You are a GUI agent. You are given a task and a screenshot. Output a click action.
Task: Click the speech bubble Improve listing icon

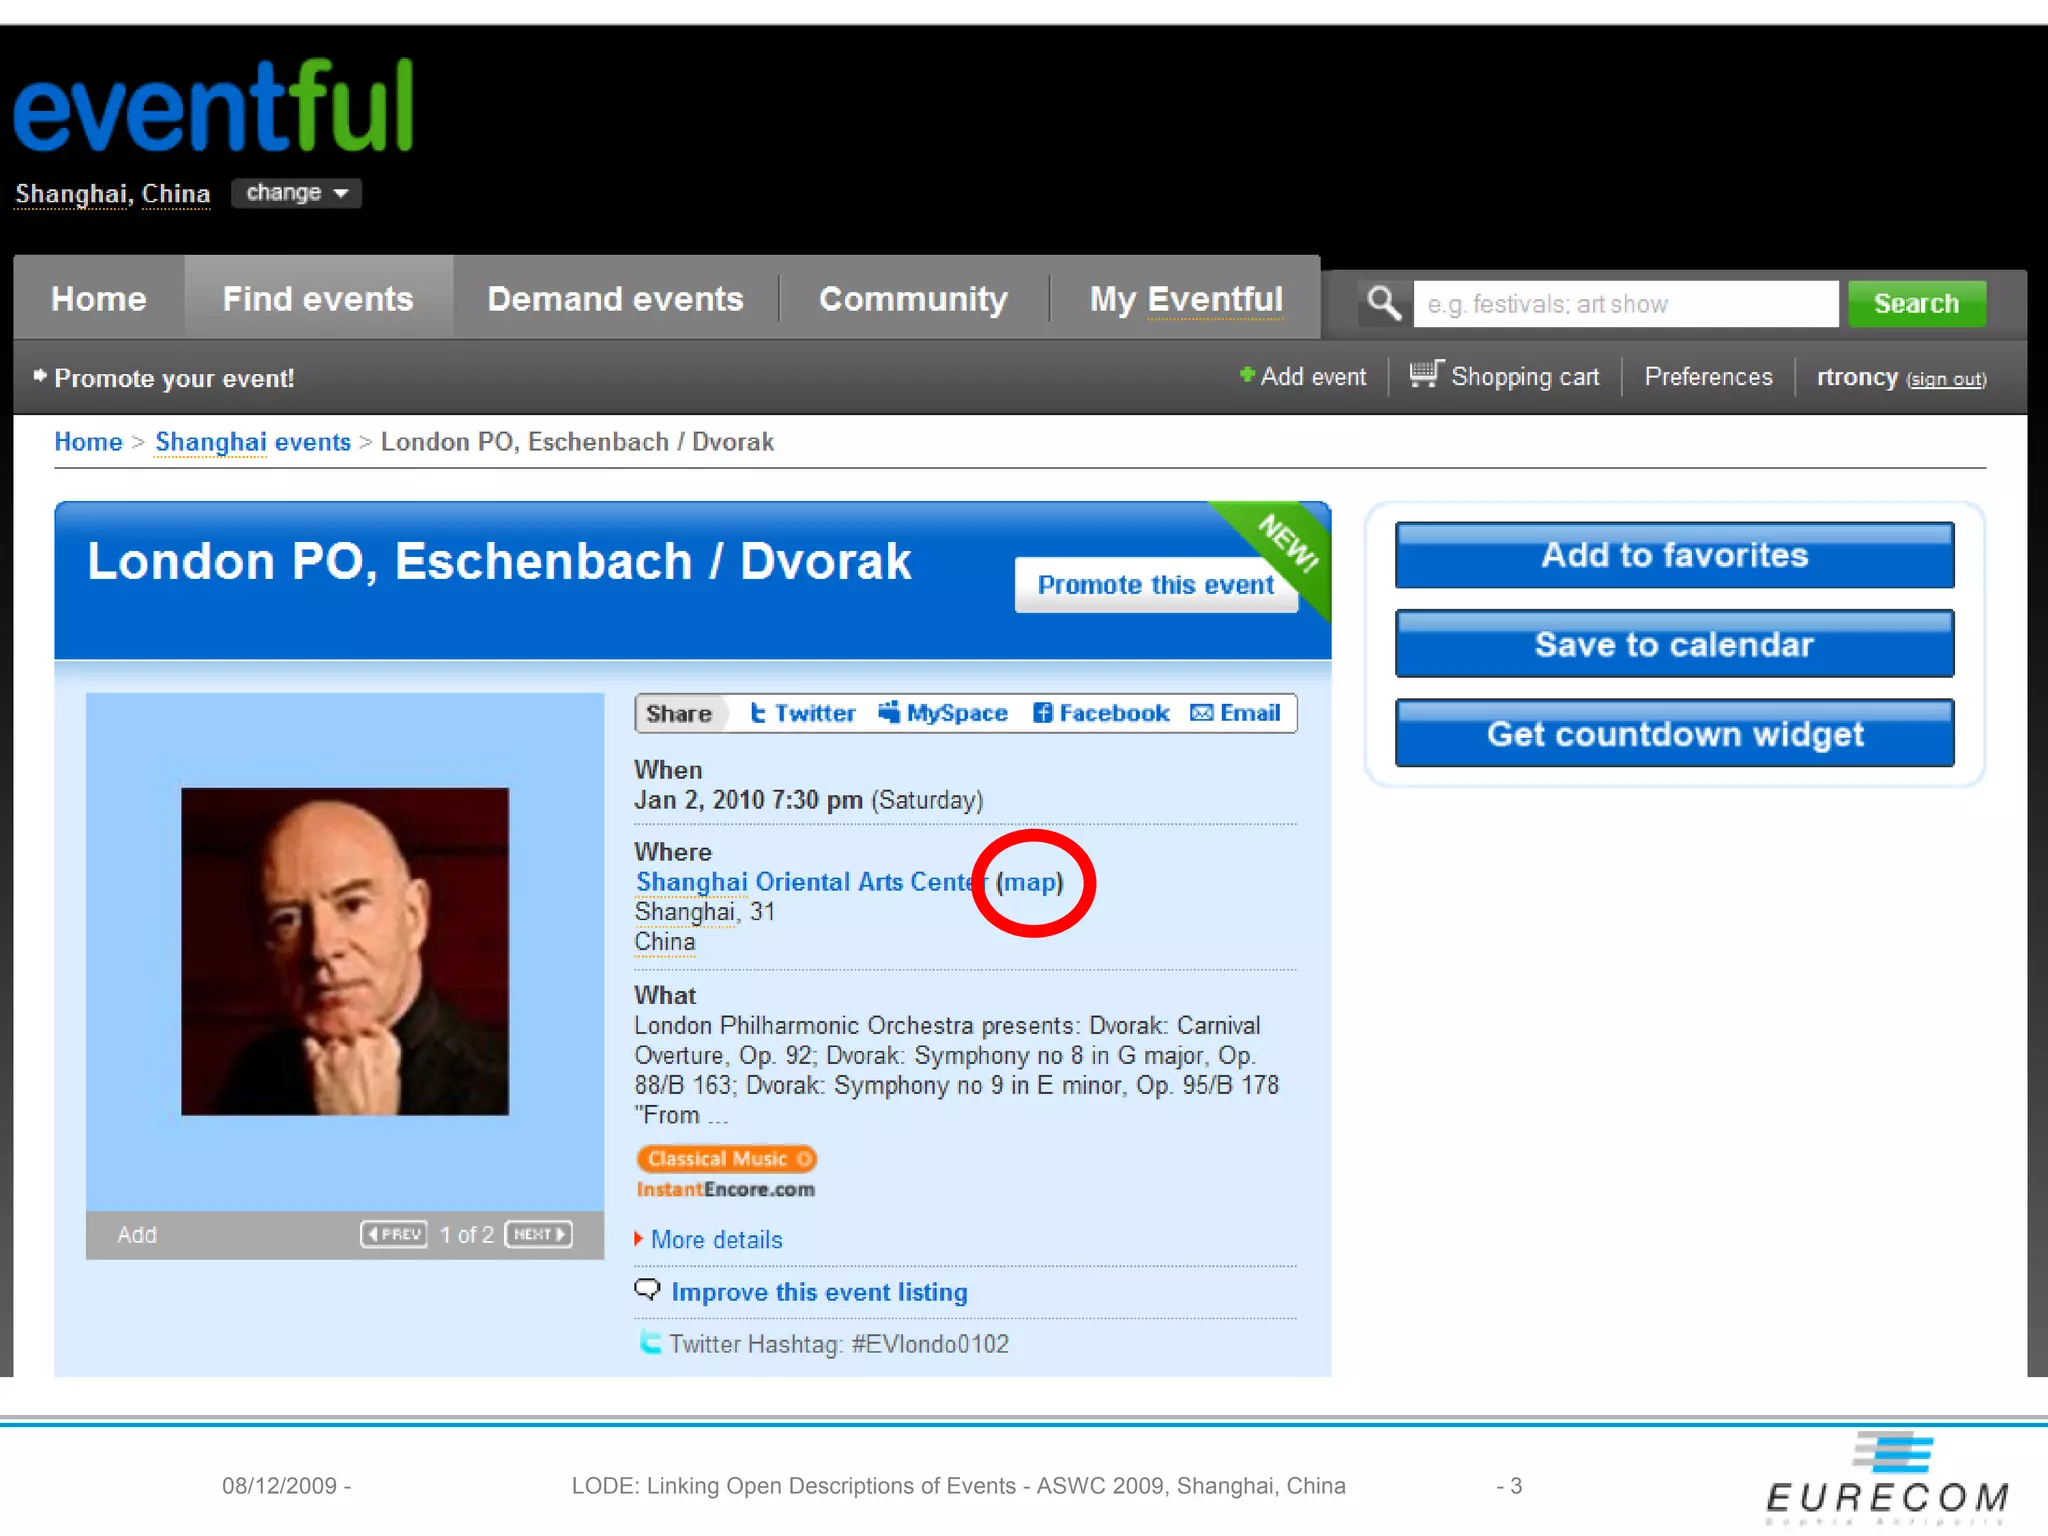[x=647, y=1290]
